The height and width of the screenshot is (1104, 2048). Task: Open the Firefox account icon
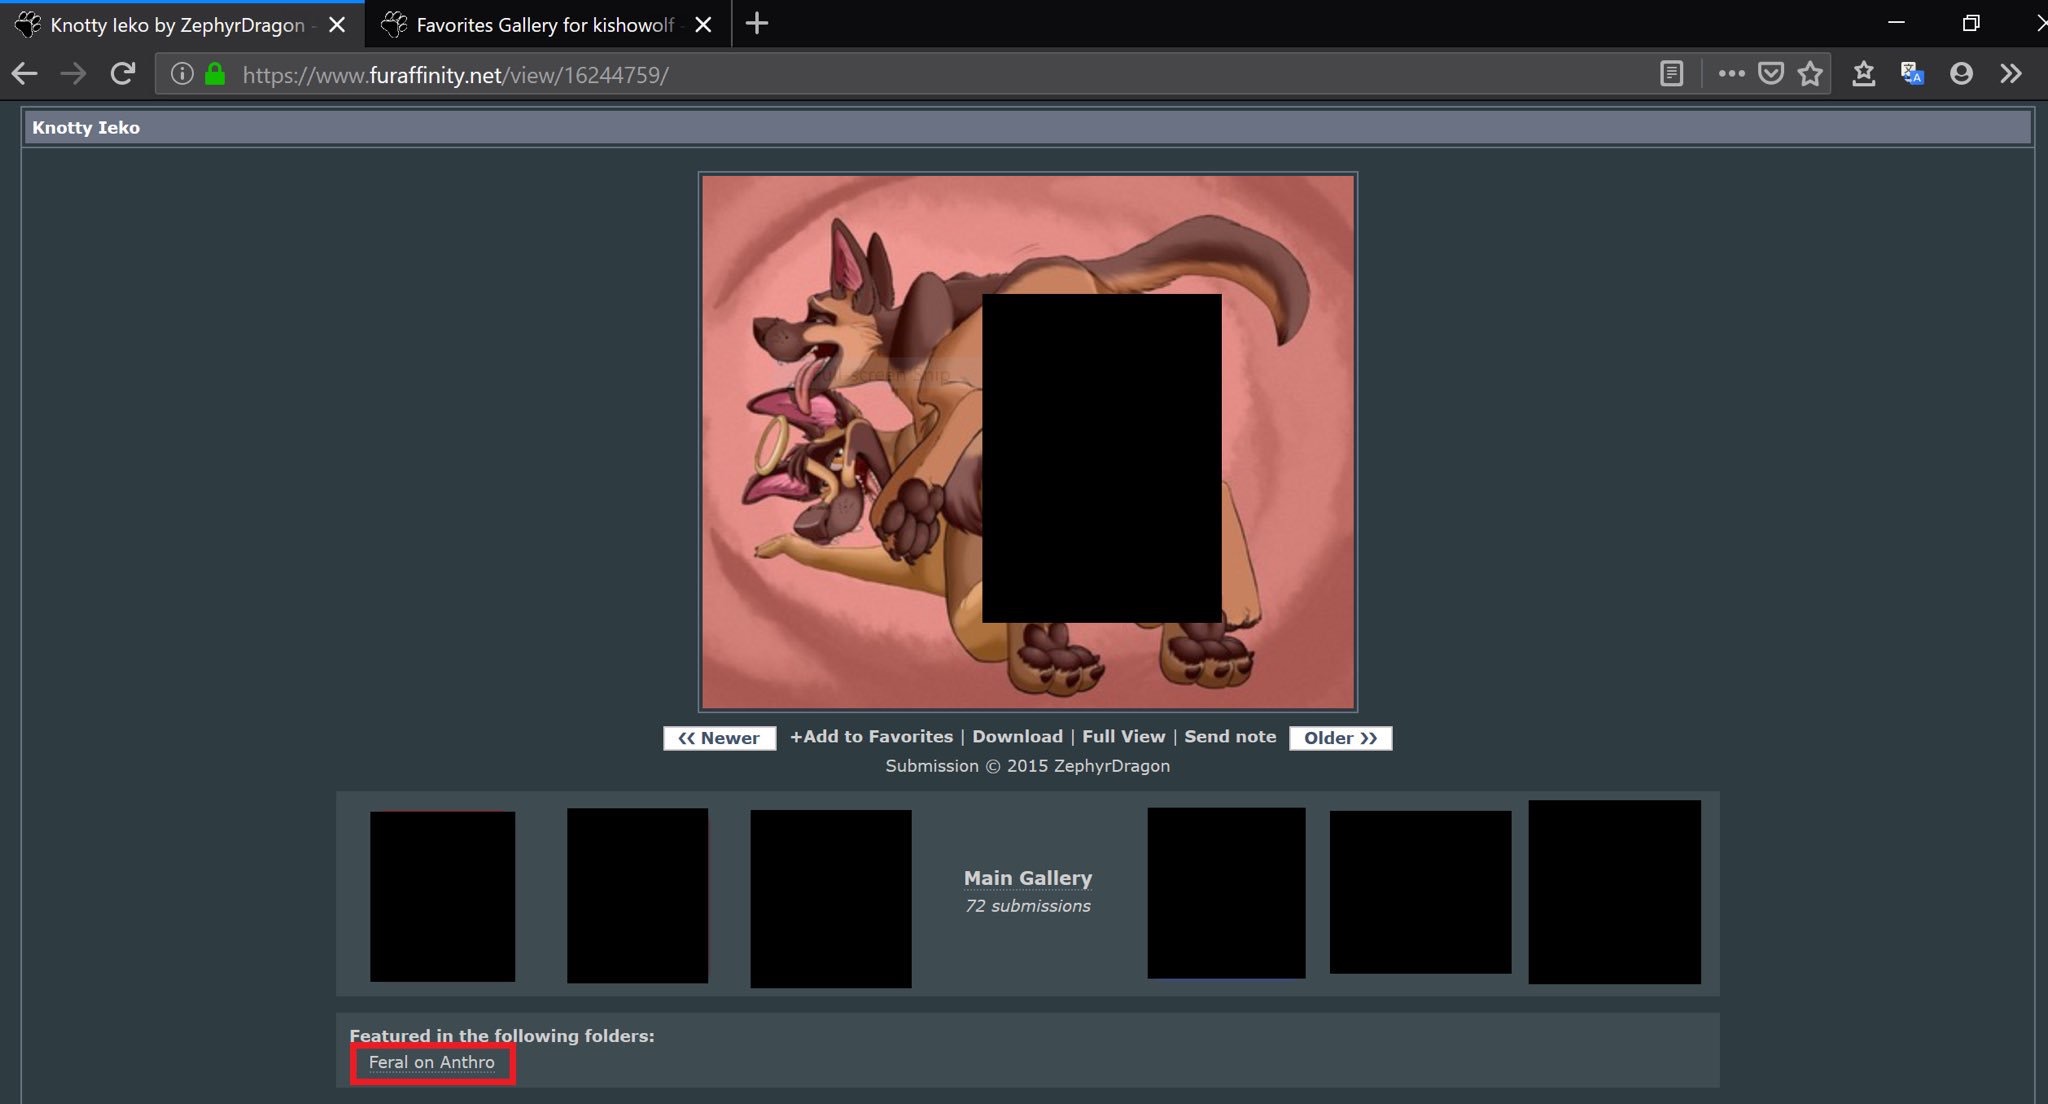pyautogui.click(x=1961, y=74)
